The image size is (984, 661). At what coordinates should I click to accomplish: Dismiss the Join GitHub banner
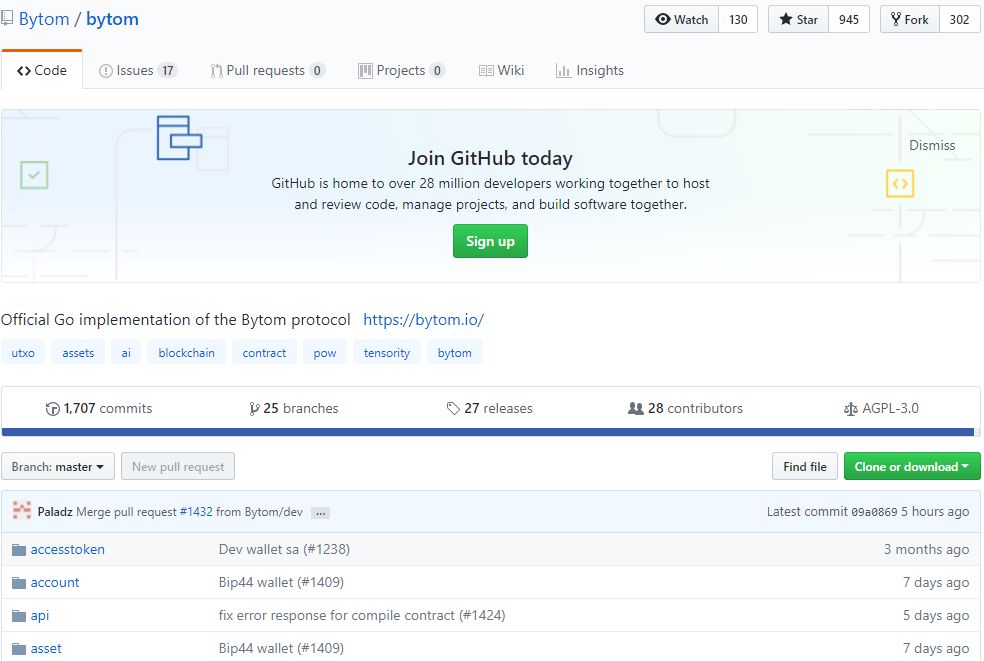(932, 146)
